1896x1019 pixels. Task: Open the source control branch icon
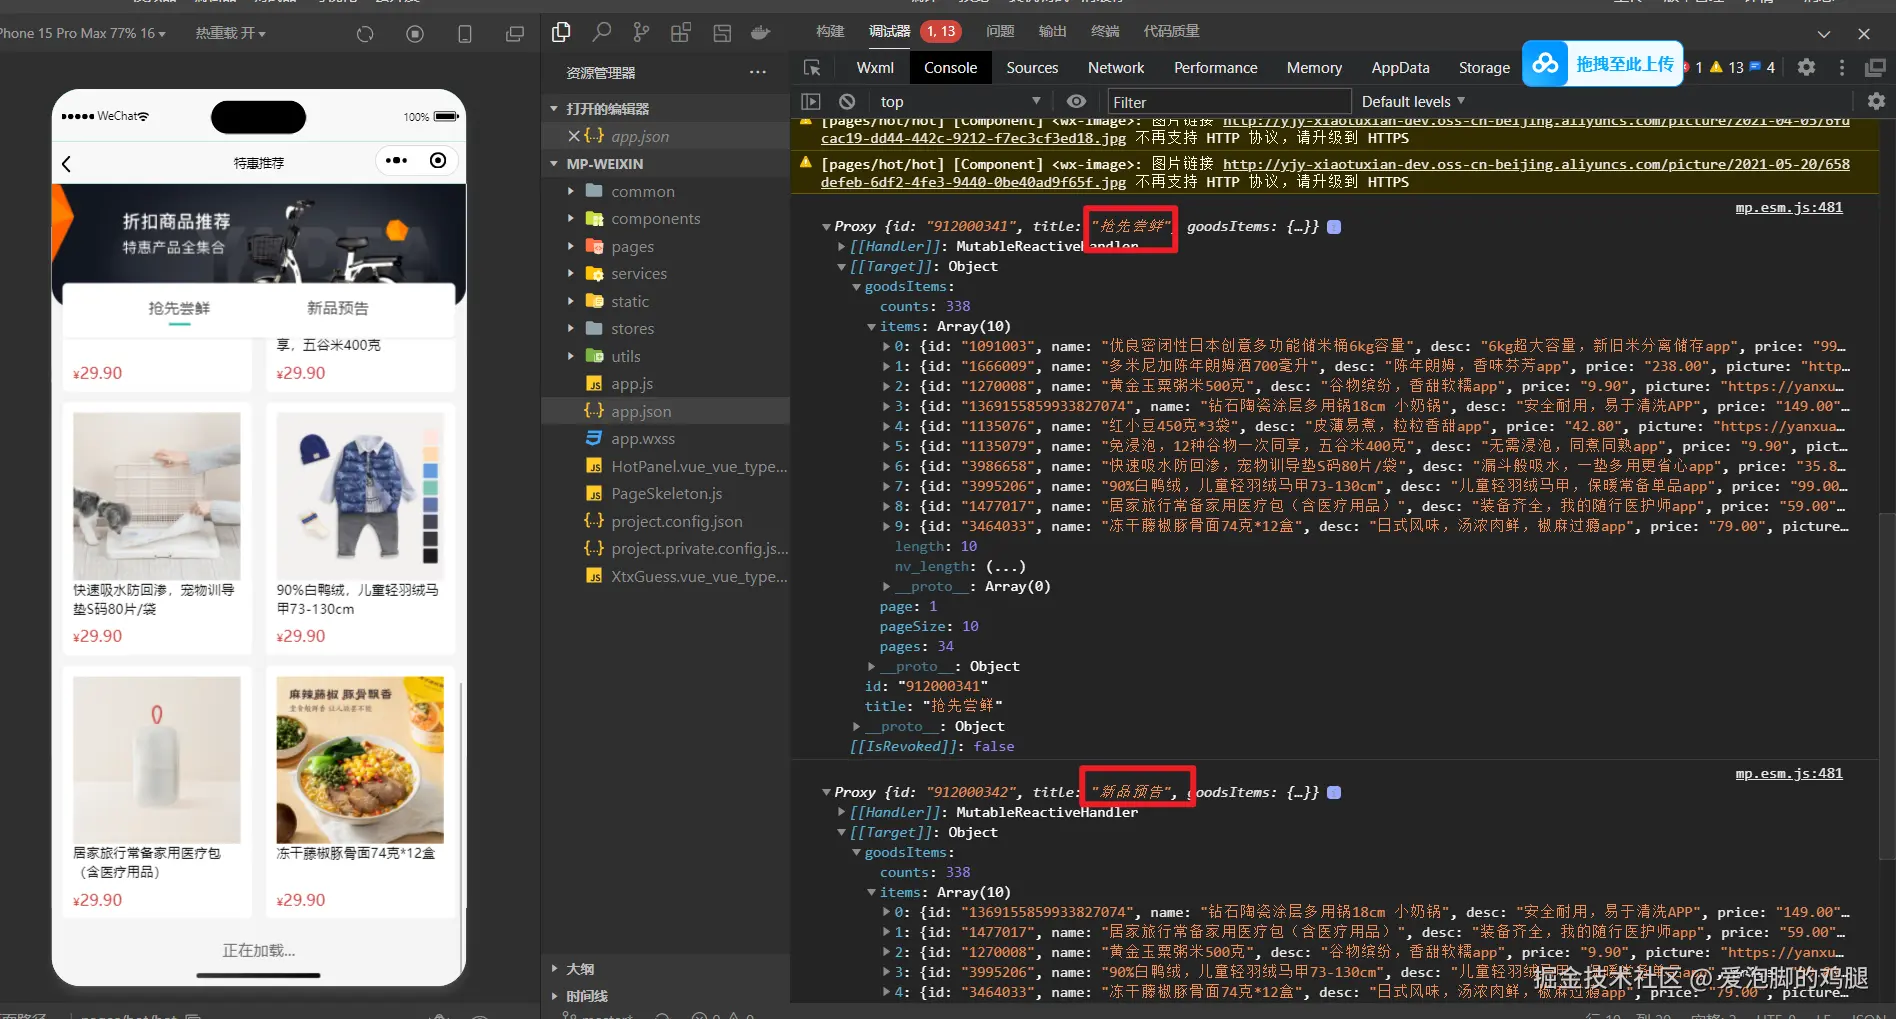641,32
